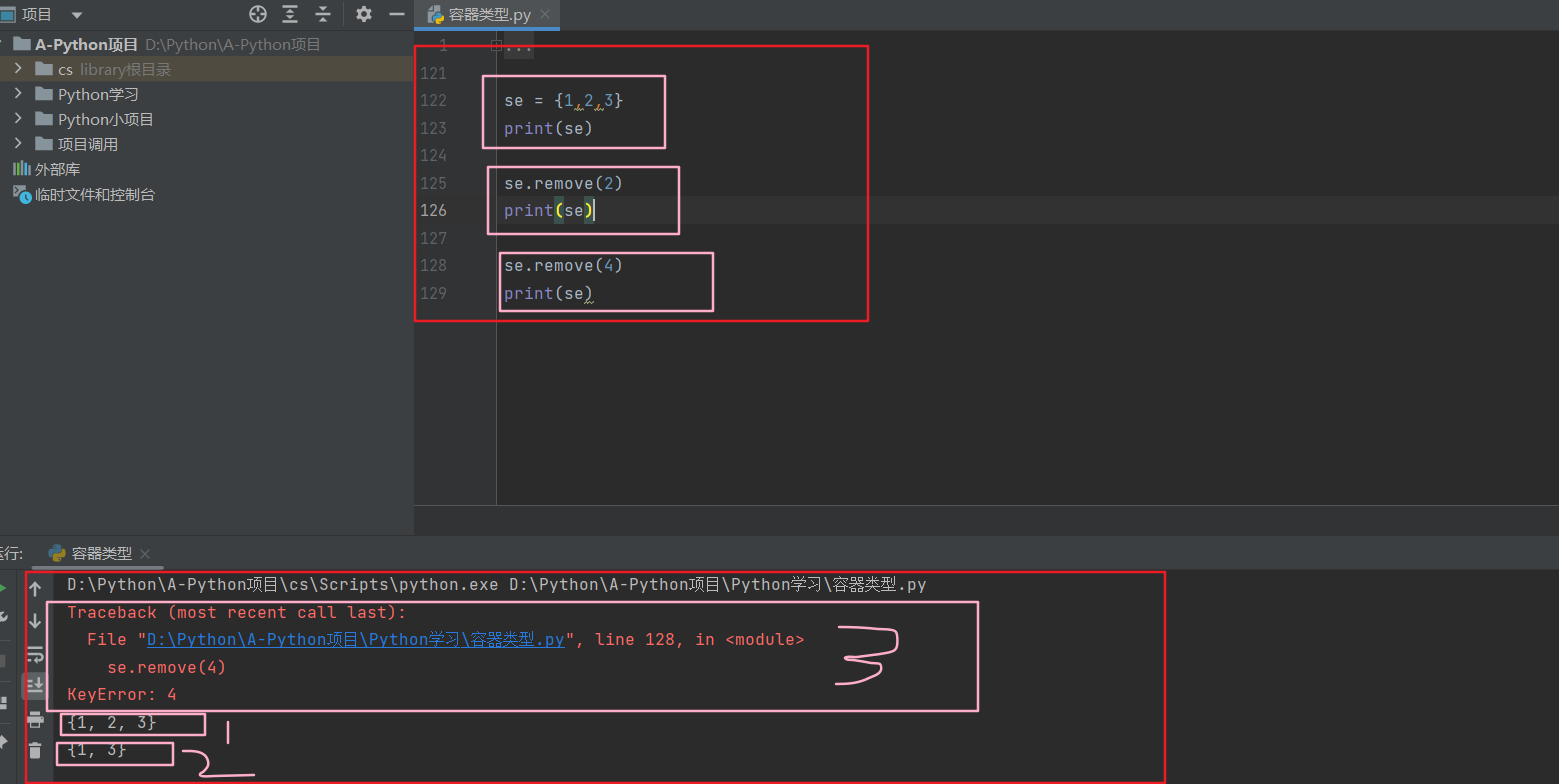This screenshot has width=1559, height=784.
Task: Toggle soft-wrap in the run console
Action: [x=35, y=655]
